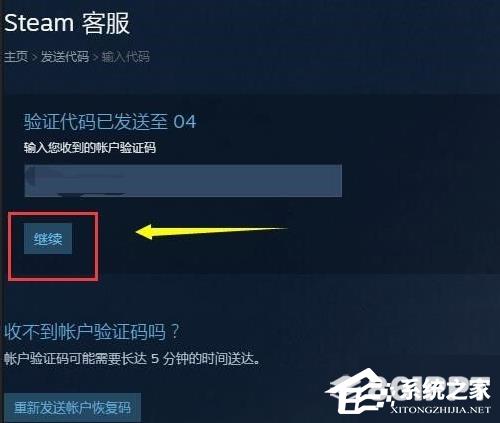Click the chevron separator after 主页
Viewport: 500px width, 423px height.
coord(35,57)
